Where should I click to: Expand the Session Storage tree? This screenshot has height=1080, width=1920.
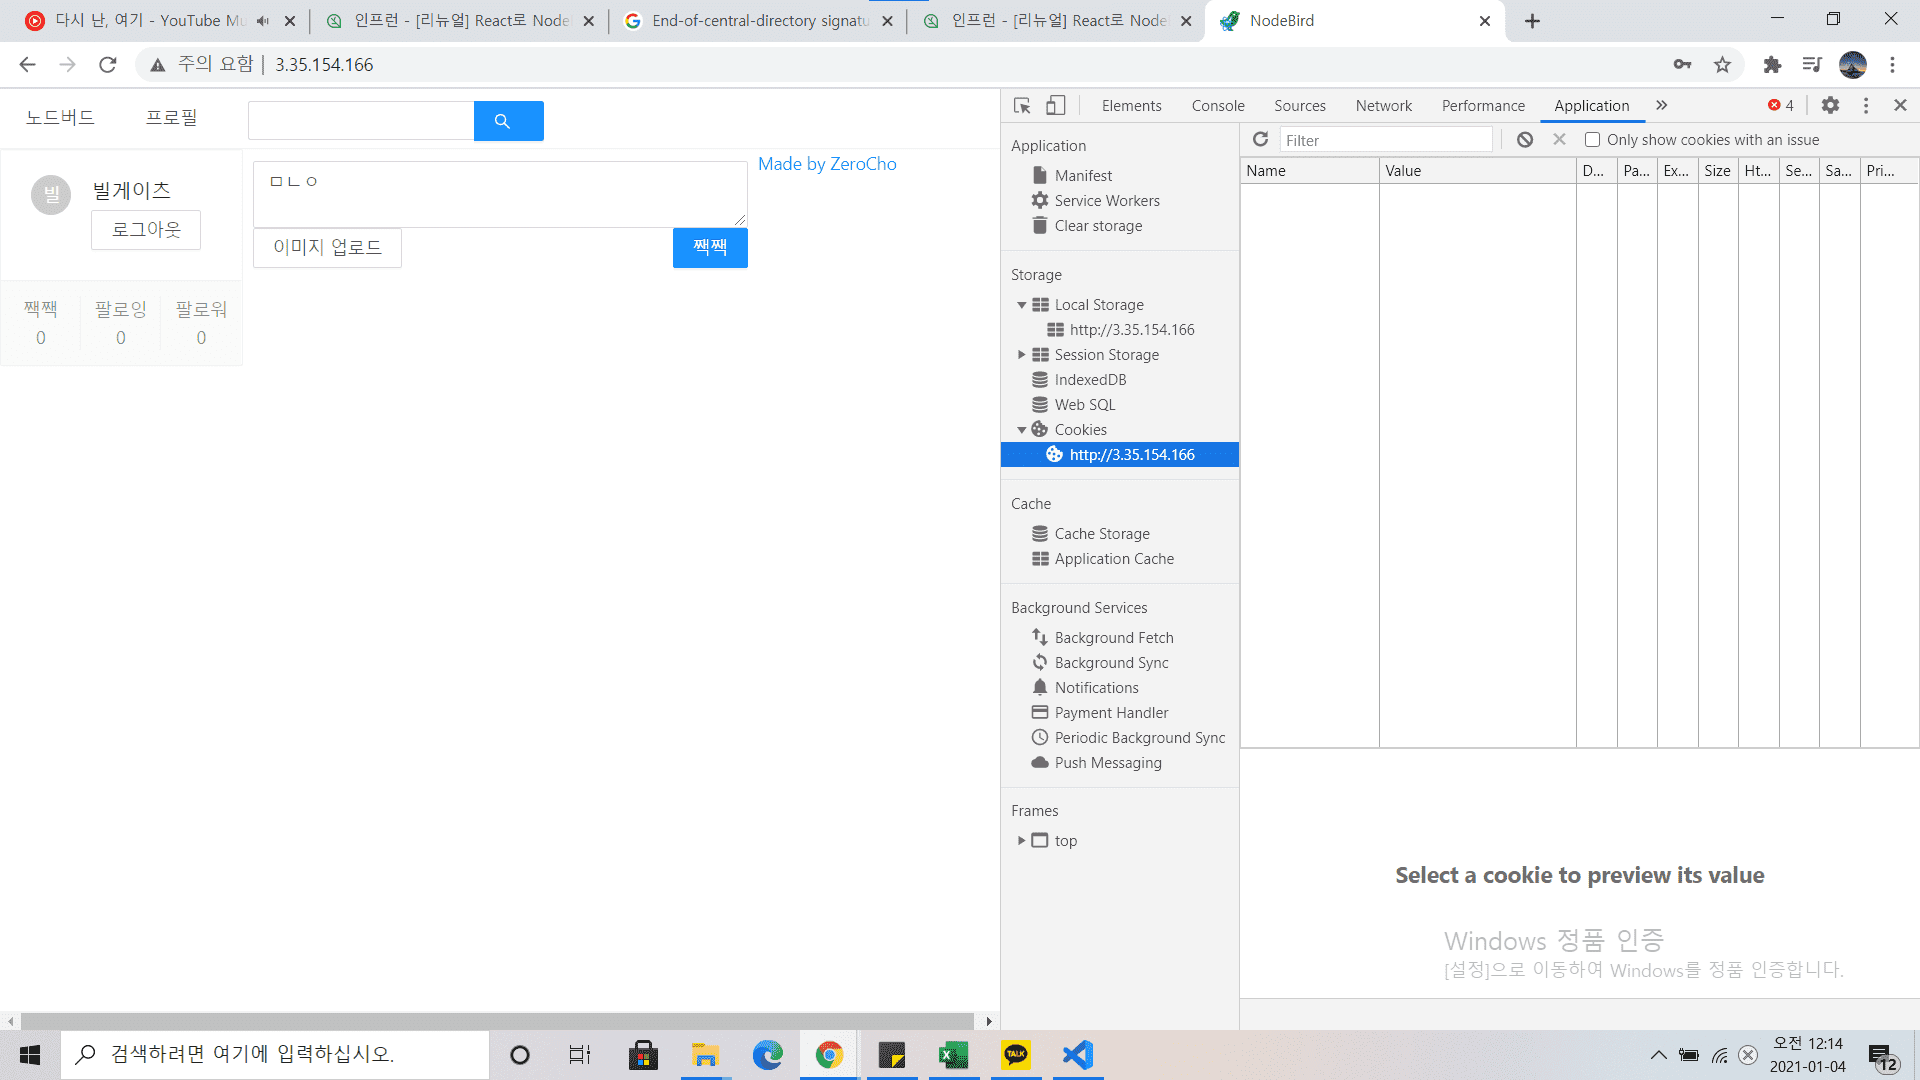[x=1021, y=355]
